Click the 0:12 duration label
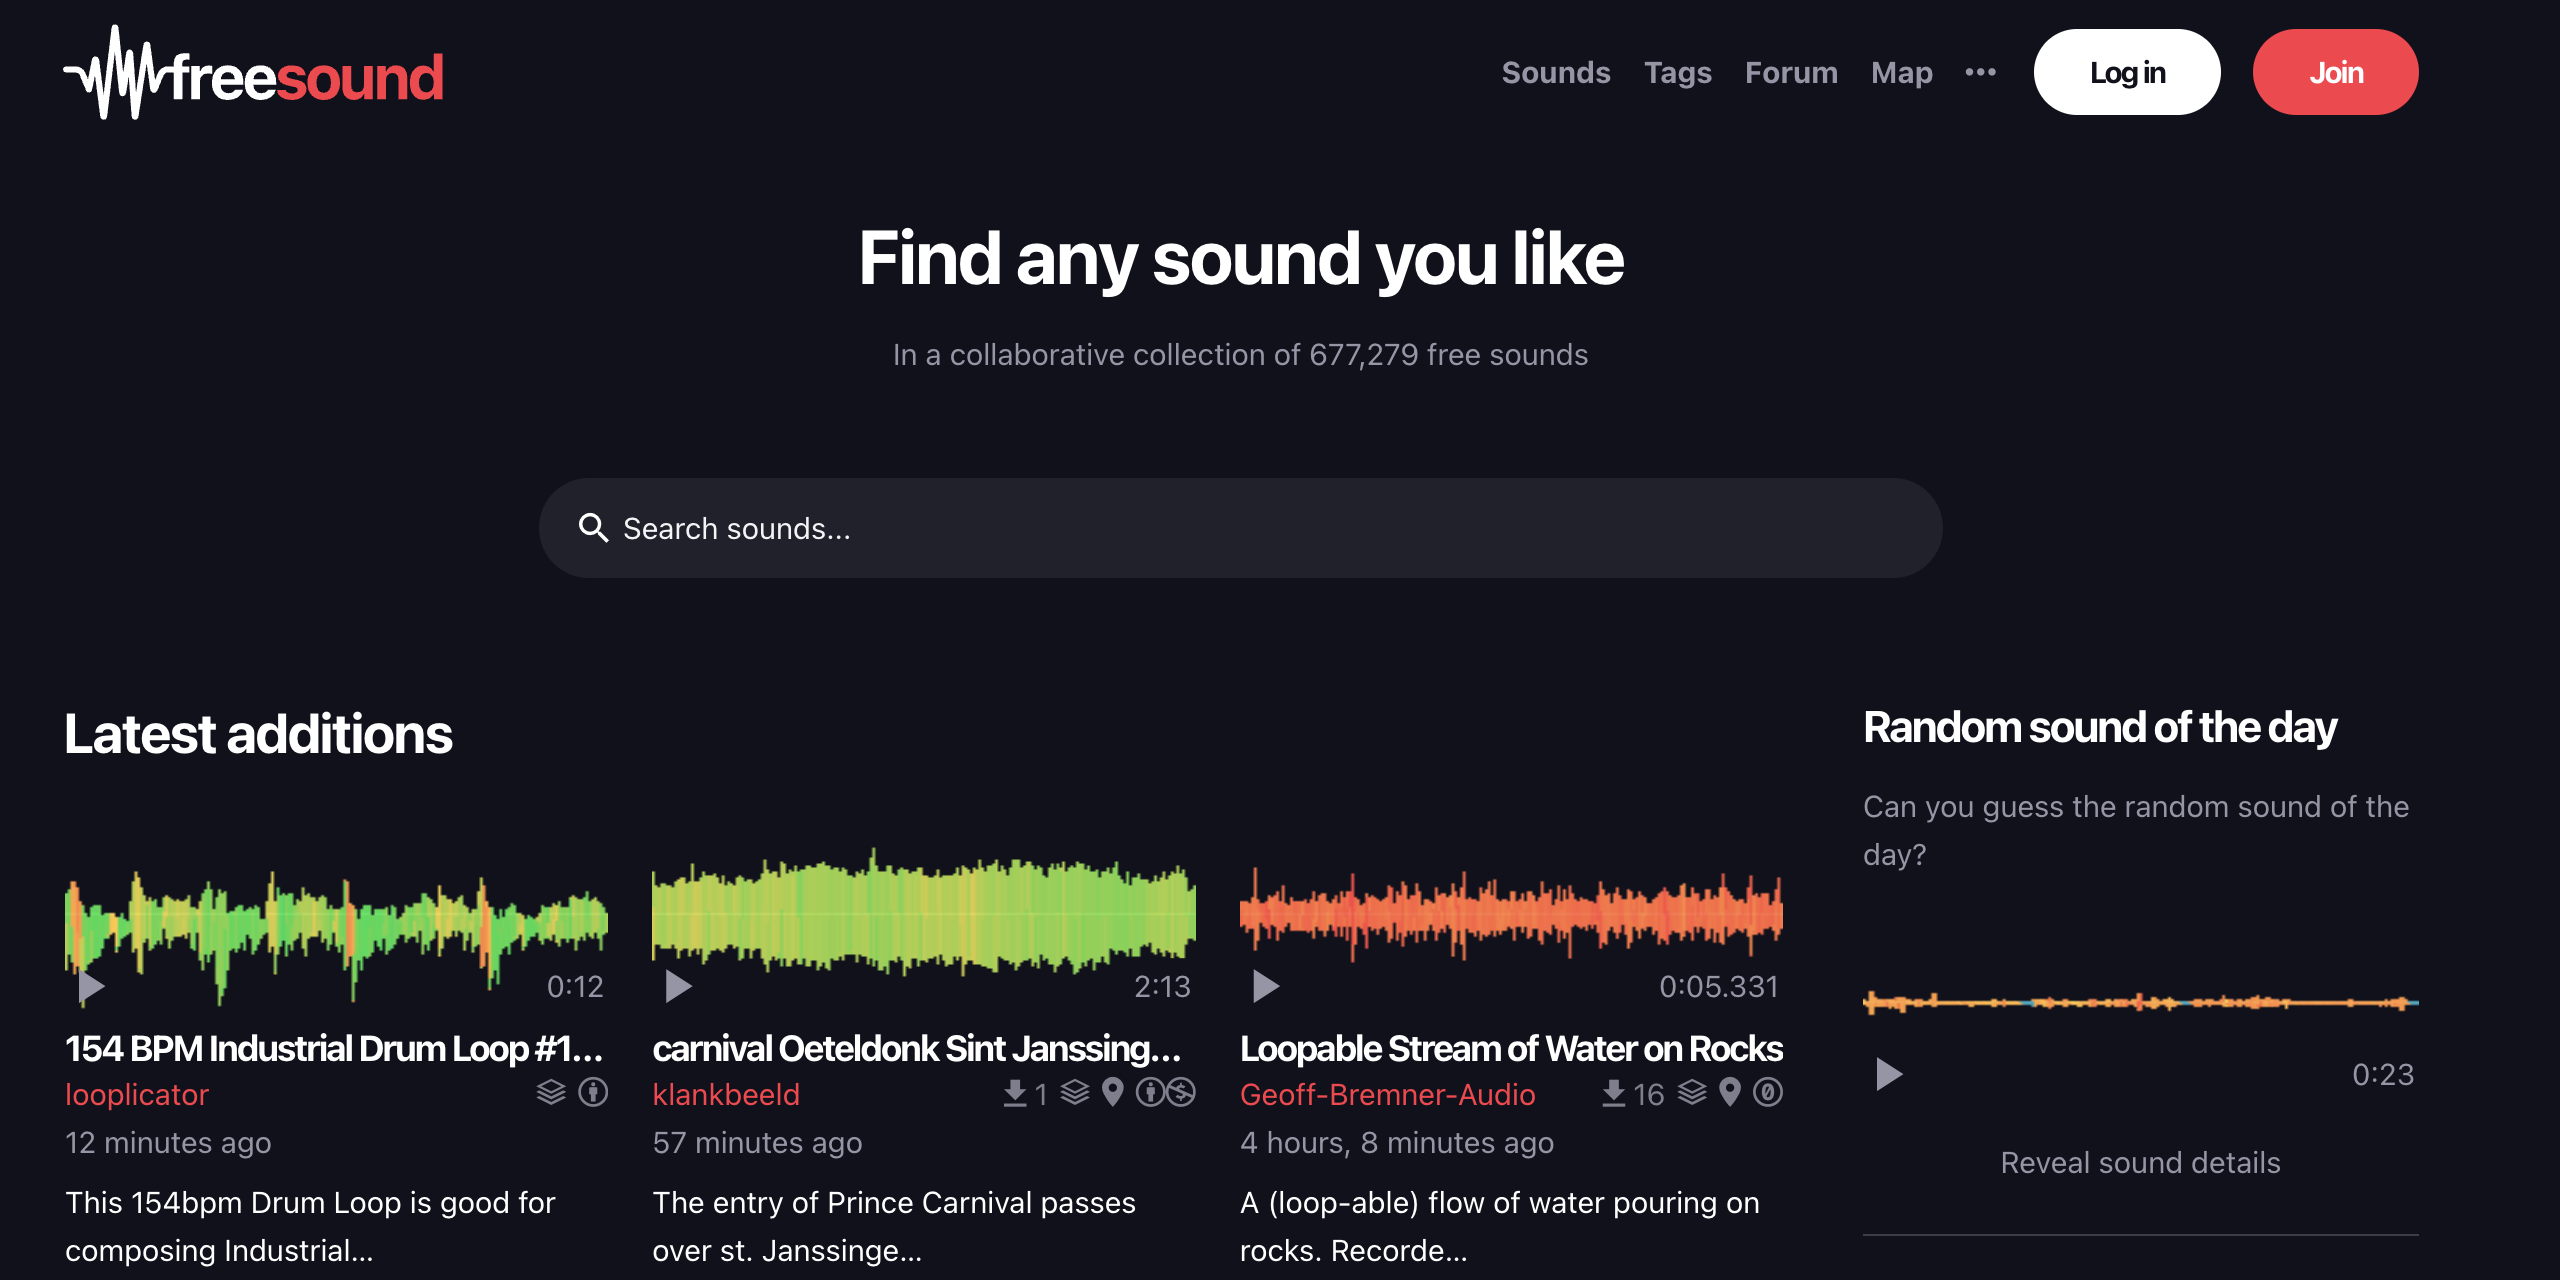This screenshot has height=1280, width=2560. pyautogui.click(x=575, y=986)
